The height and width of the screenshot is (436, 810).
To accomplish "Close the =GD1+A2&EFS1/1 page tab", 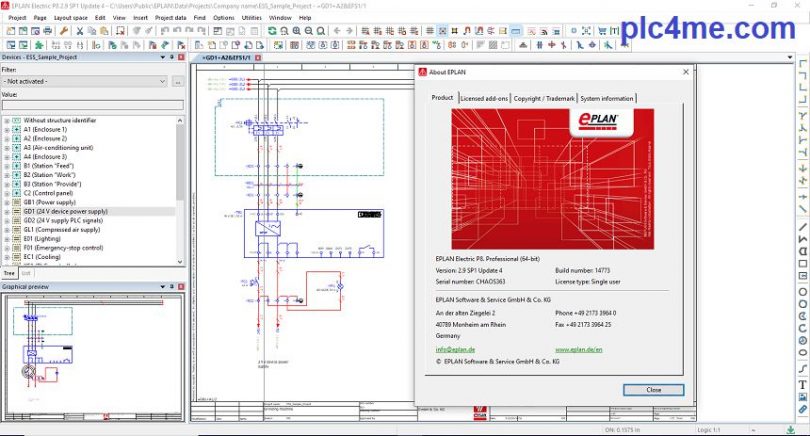I will pyautogui.click(x=257, y=58).
